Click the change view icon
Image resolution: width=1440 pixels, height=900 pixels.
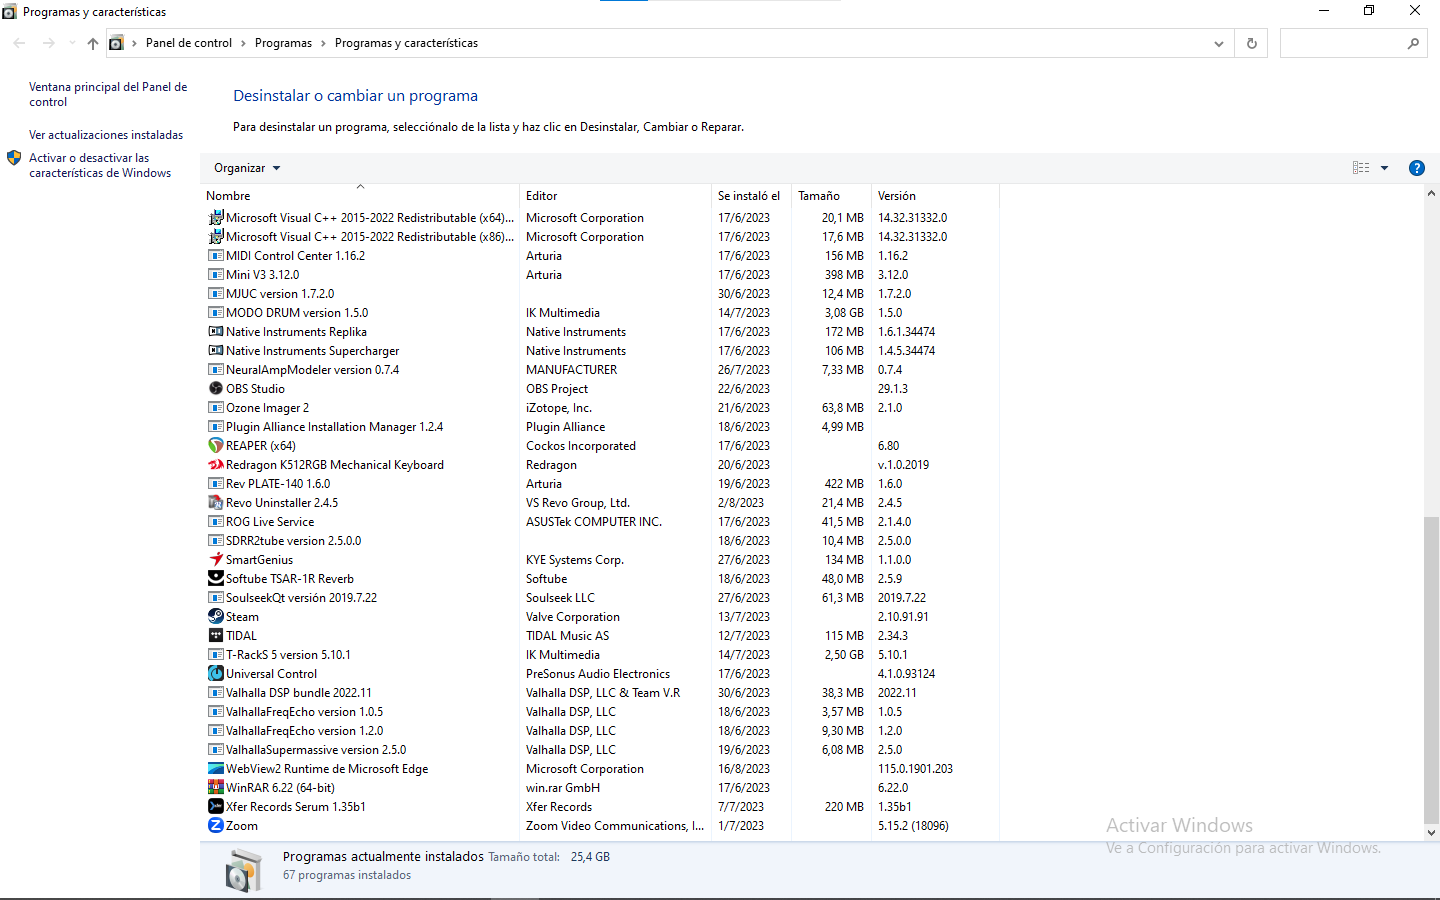1361,168
